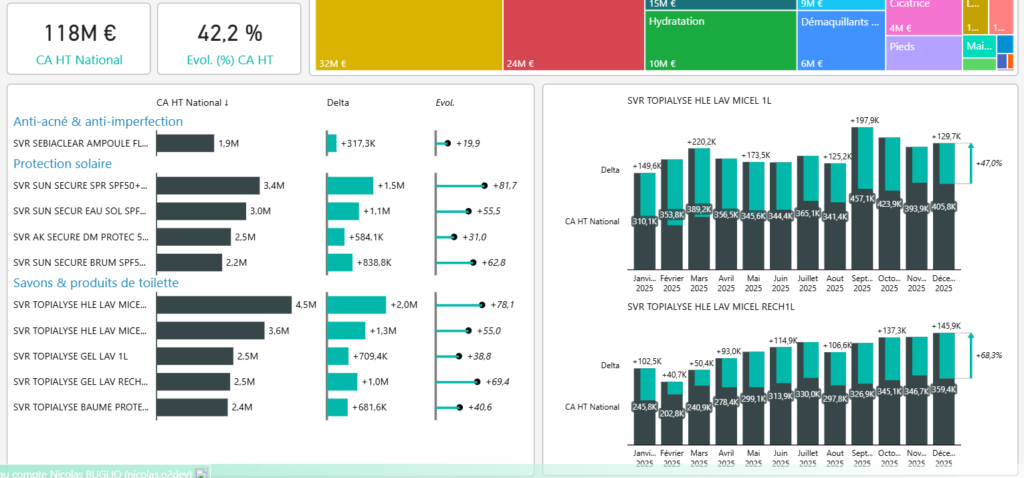Select the +2,0M teal Delta bar
Viewport: 1024px width, 478px height.
pyautogui.click(x=356, y=305)
